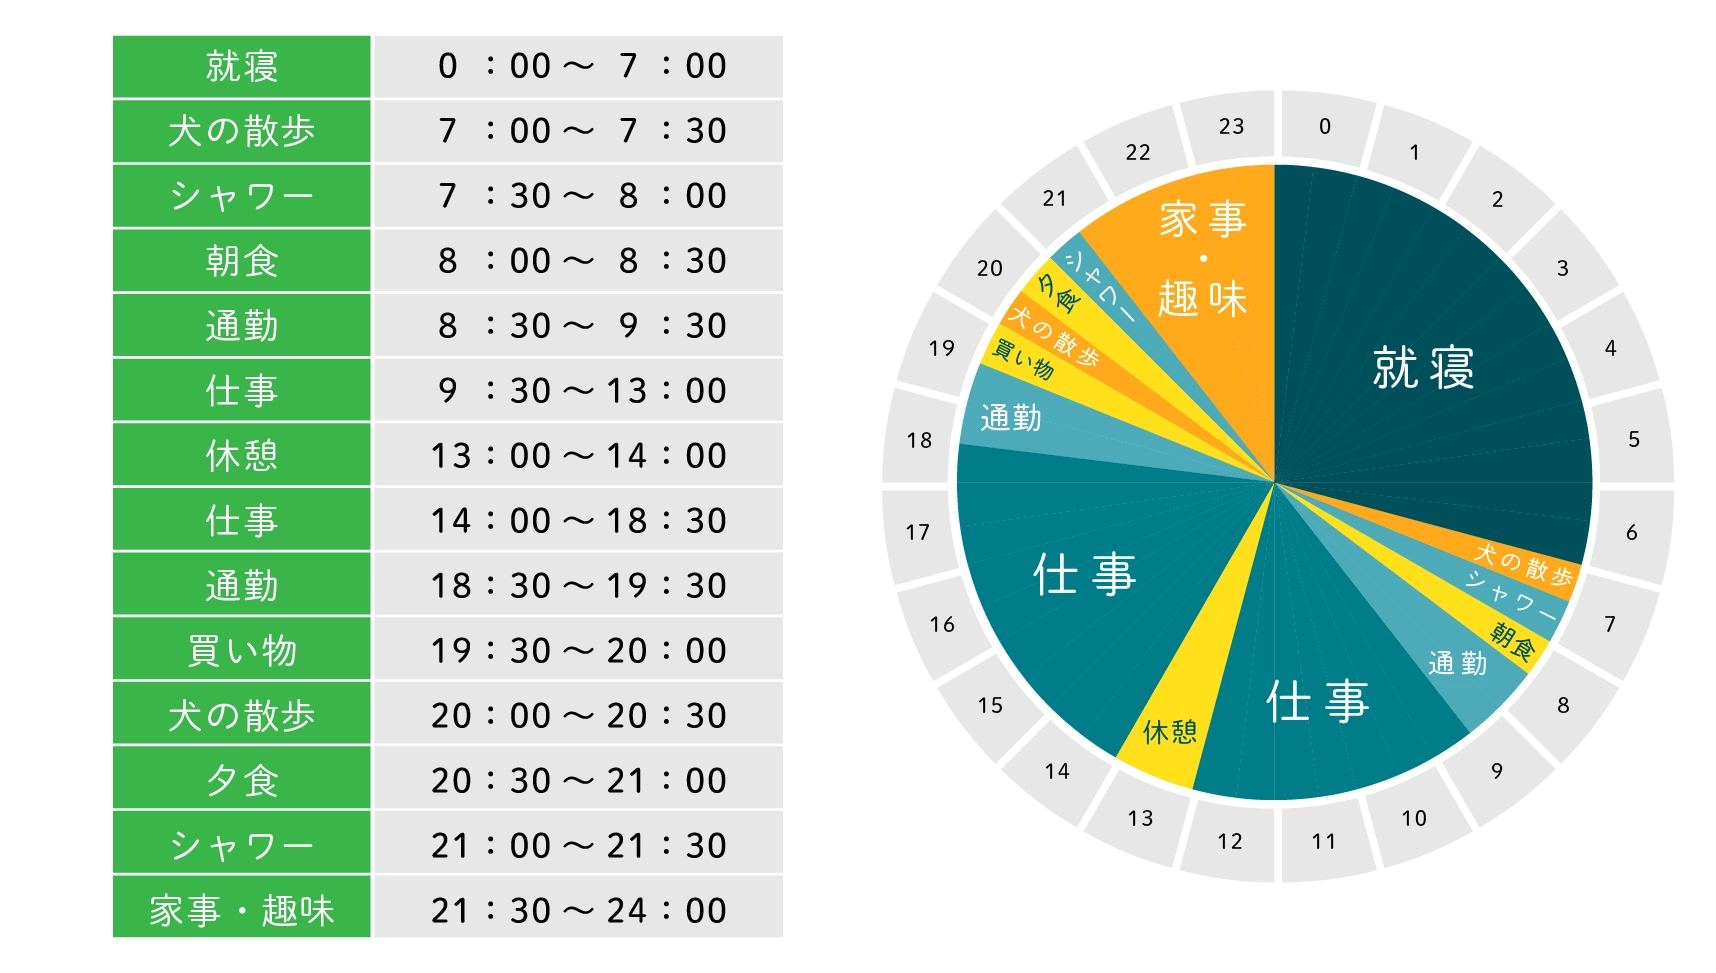This screenshot has width=1716, height=973.
Task: Click the 7:00～7:30 time cell
Action: click(578, 131)
